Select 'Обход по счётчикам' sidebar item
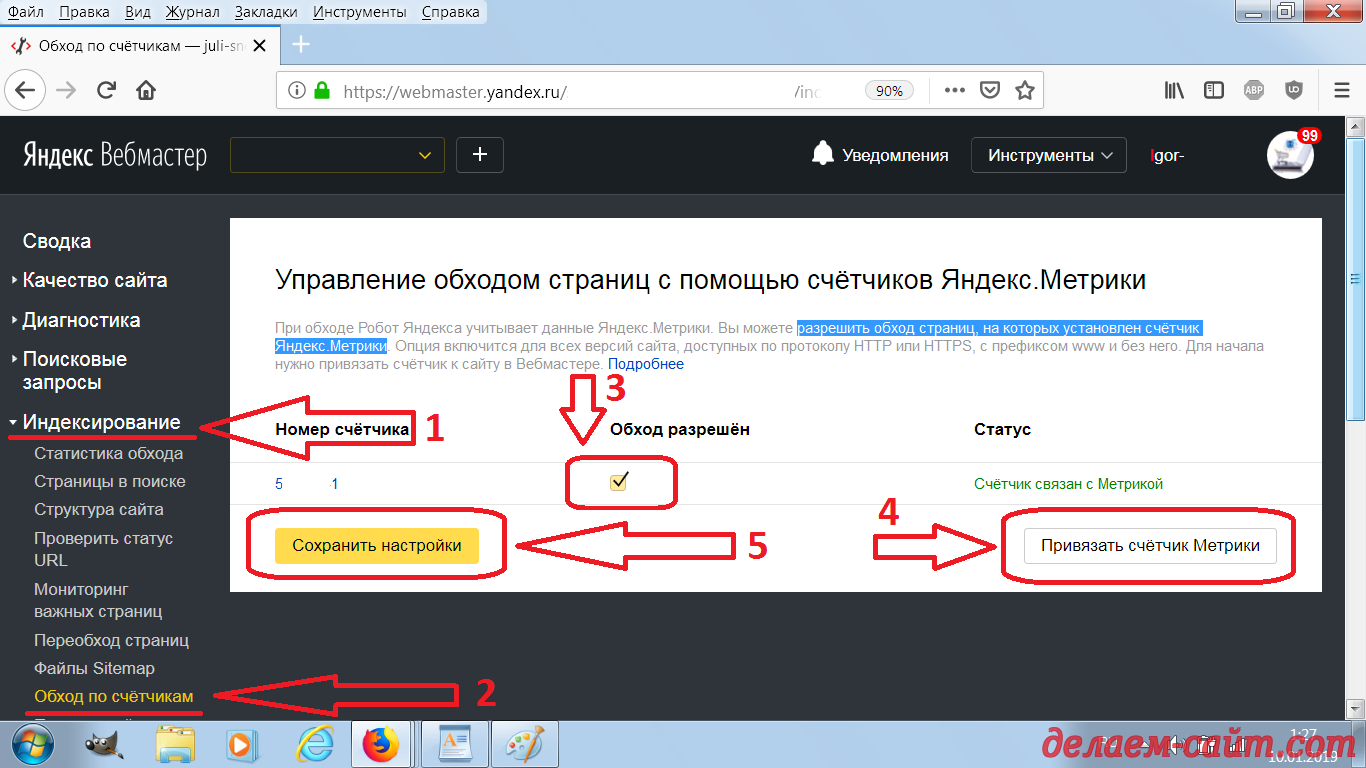Screen dimensions: 1366x768 pyautogui.click(x=114, y=696)
